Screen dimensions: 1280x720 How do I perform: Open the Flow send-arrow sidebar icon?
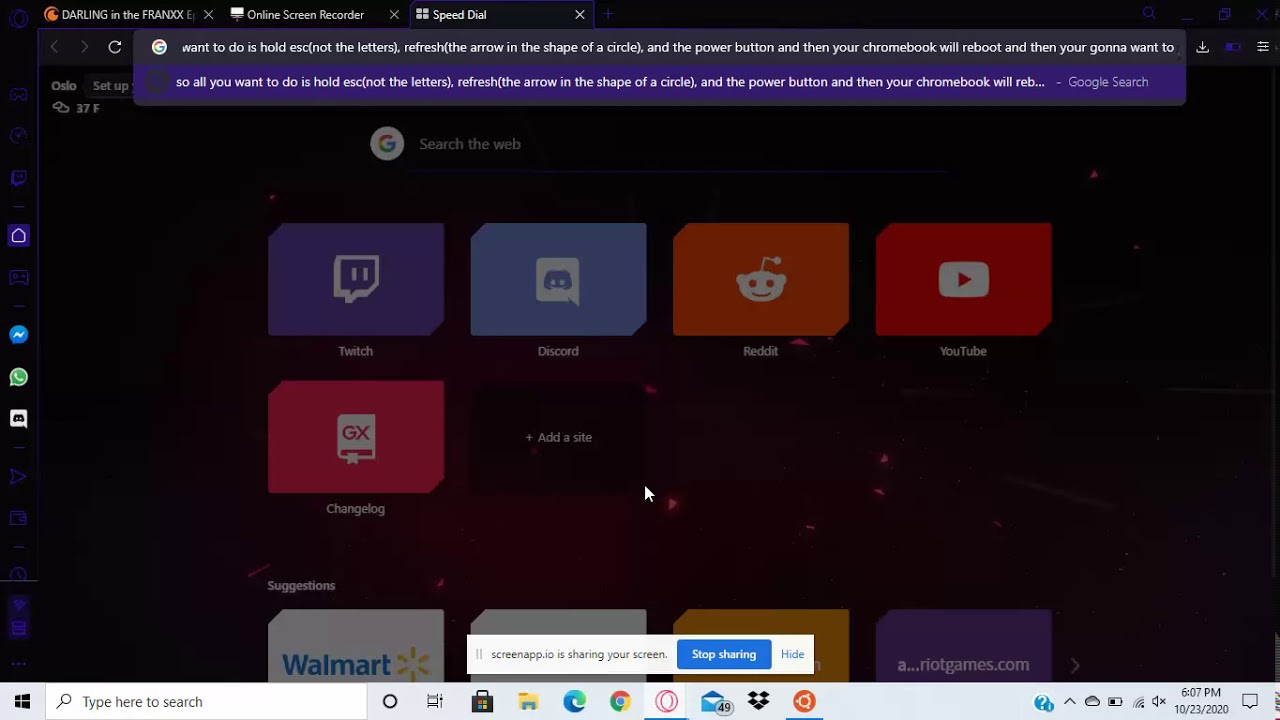[x=18, y=477]
